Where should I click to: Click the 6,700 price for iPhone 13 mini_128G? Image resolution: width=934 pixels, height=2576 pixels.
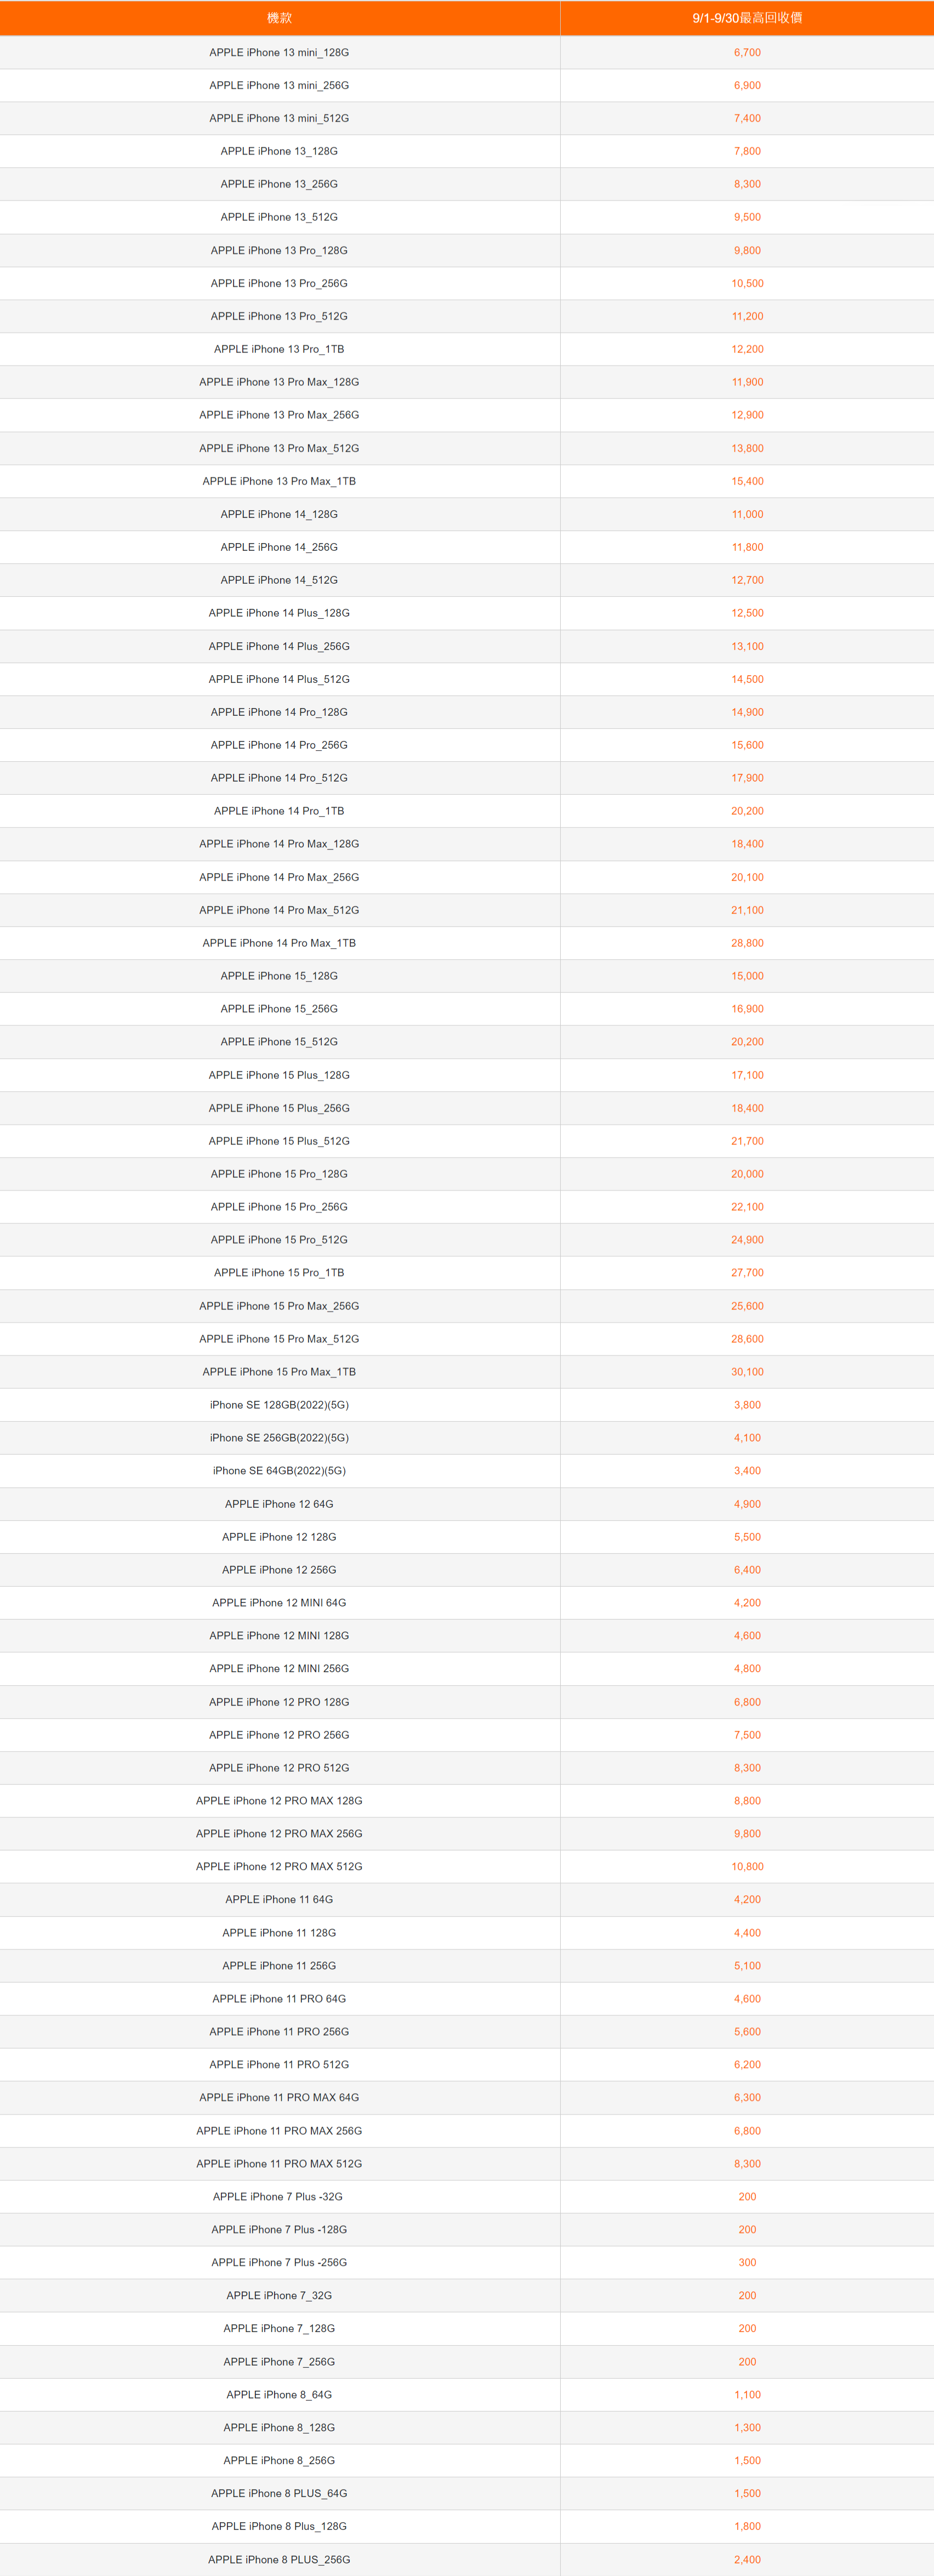(x=746, y=52)
